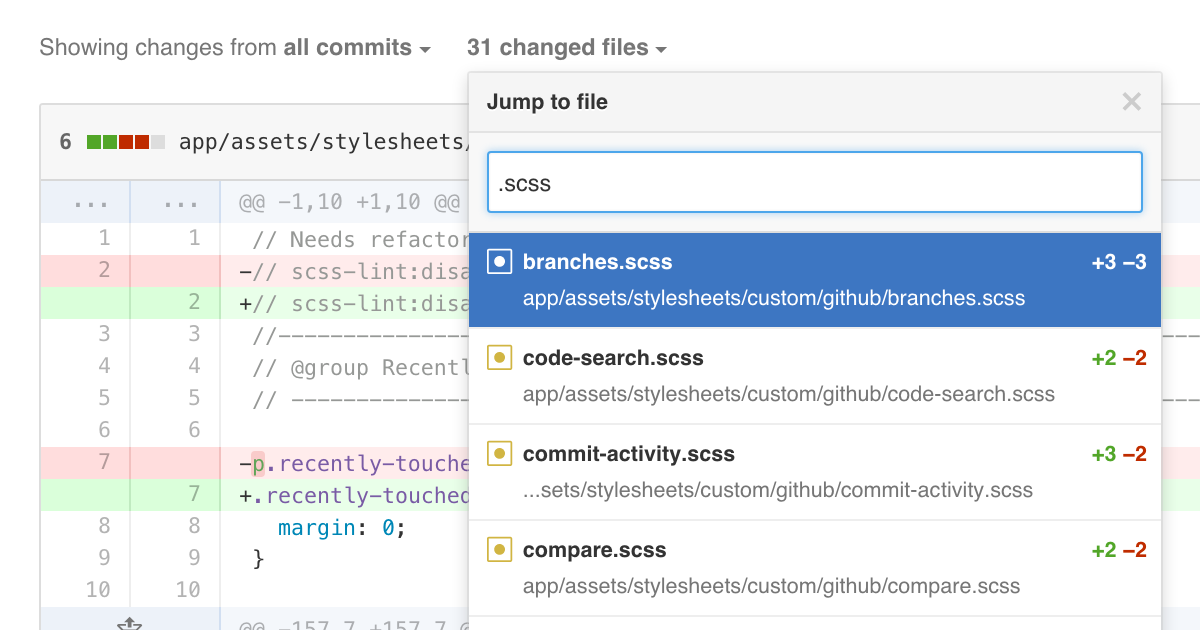Click the expand-diff unfold arrow below the line numbers

tap(130, 622)
